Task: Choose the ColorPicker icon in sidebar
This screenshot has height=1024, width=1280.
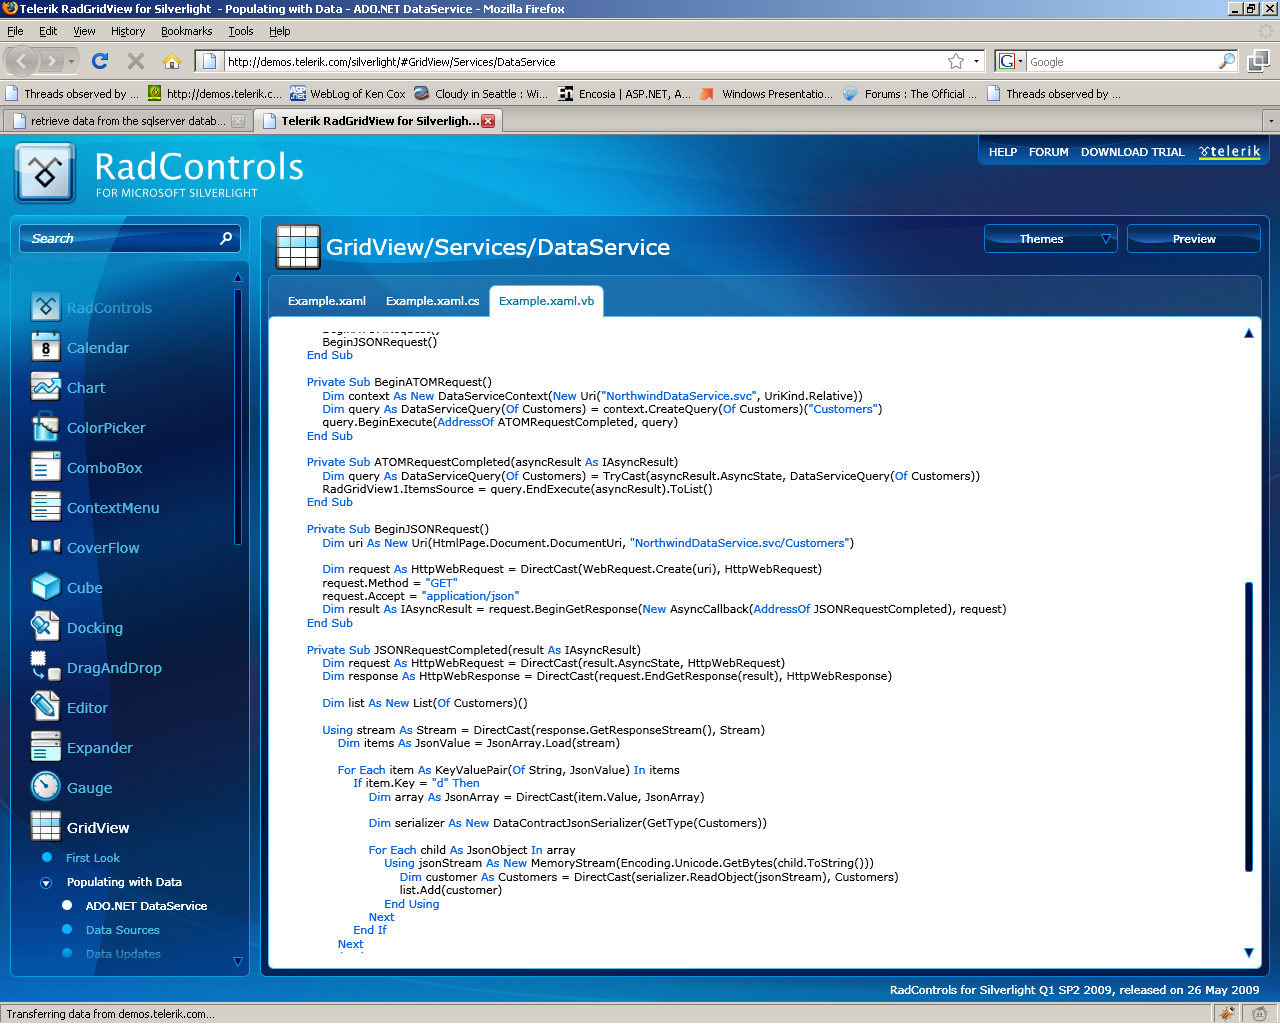Action: click(45, 427)
